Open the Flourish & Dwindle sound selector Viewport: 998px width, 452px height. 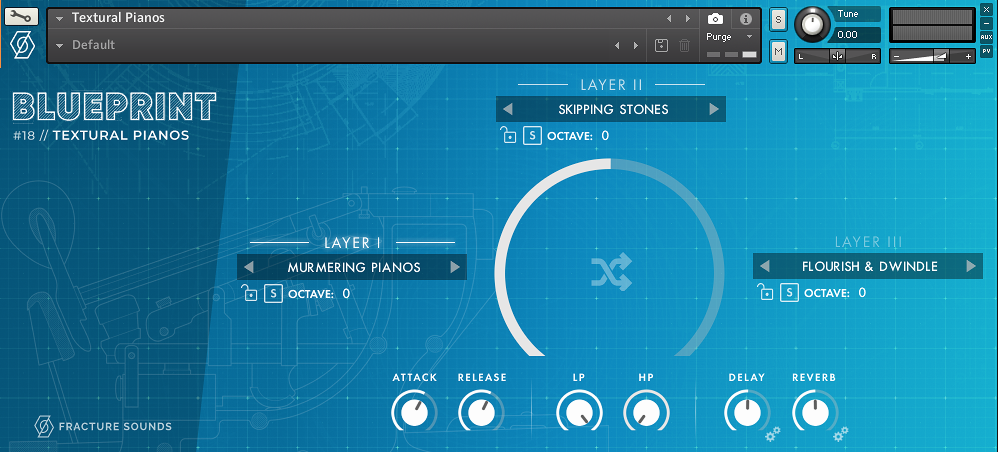(869, 266)
